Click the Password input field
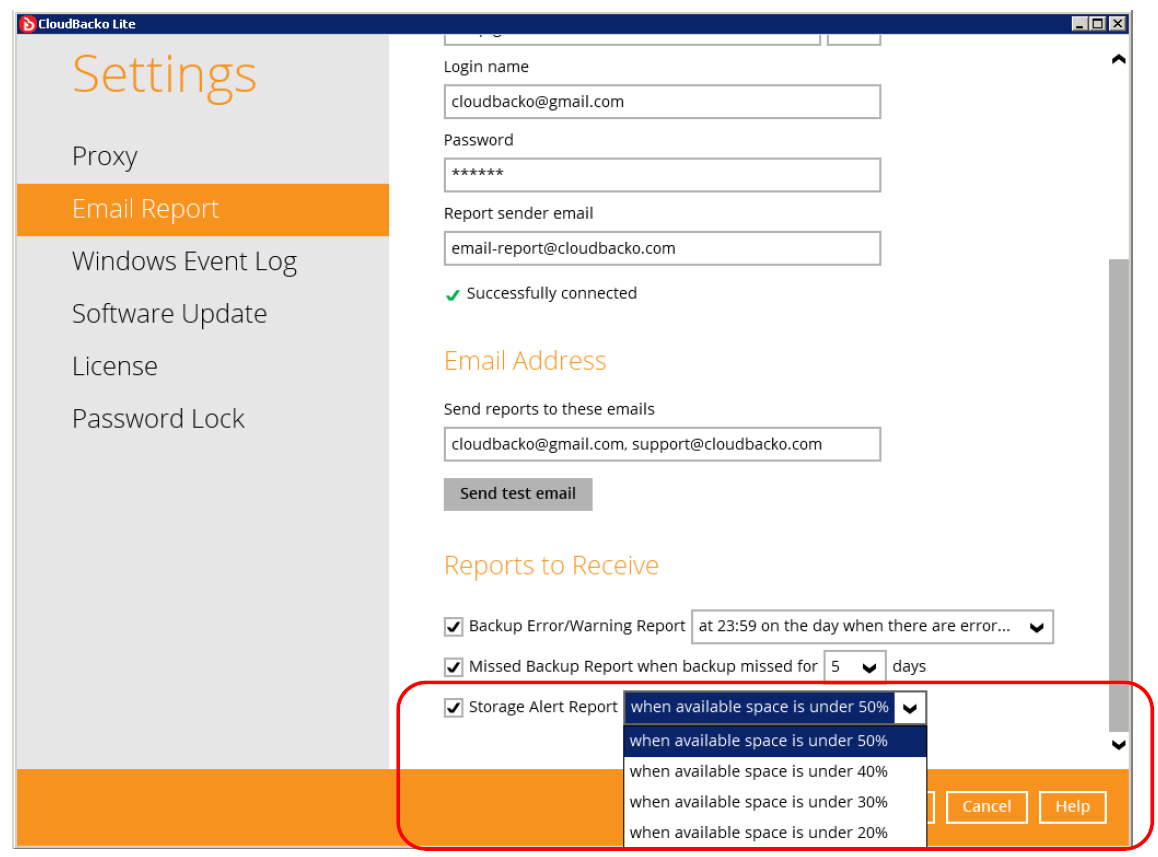The image size is (1158, 857). point(662,174)
